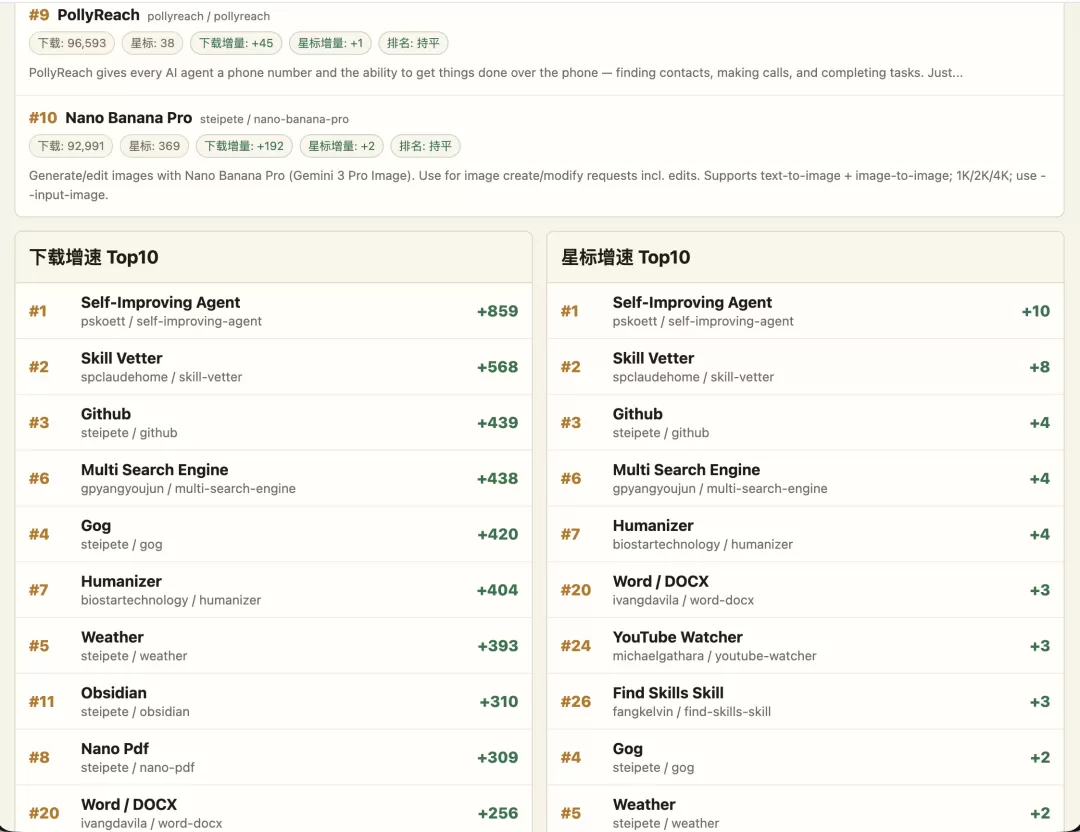Screen dimensions: 1080x832
Task: Click the Nano Banana Pro description text
Action: pos(537,185)
